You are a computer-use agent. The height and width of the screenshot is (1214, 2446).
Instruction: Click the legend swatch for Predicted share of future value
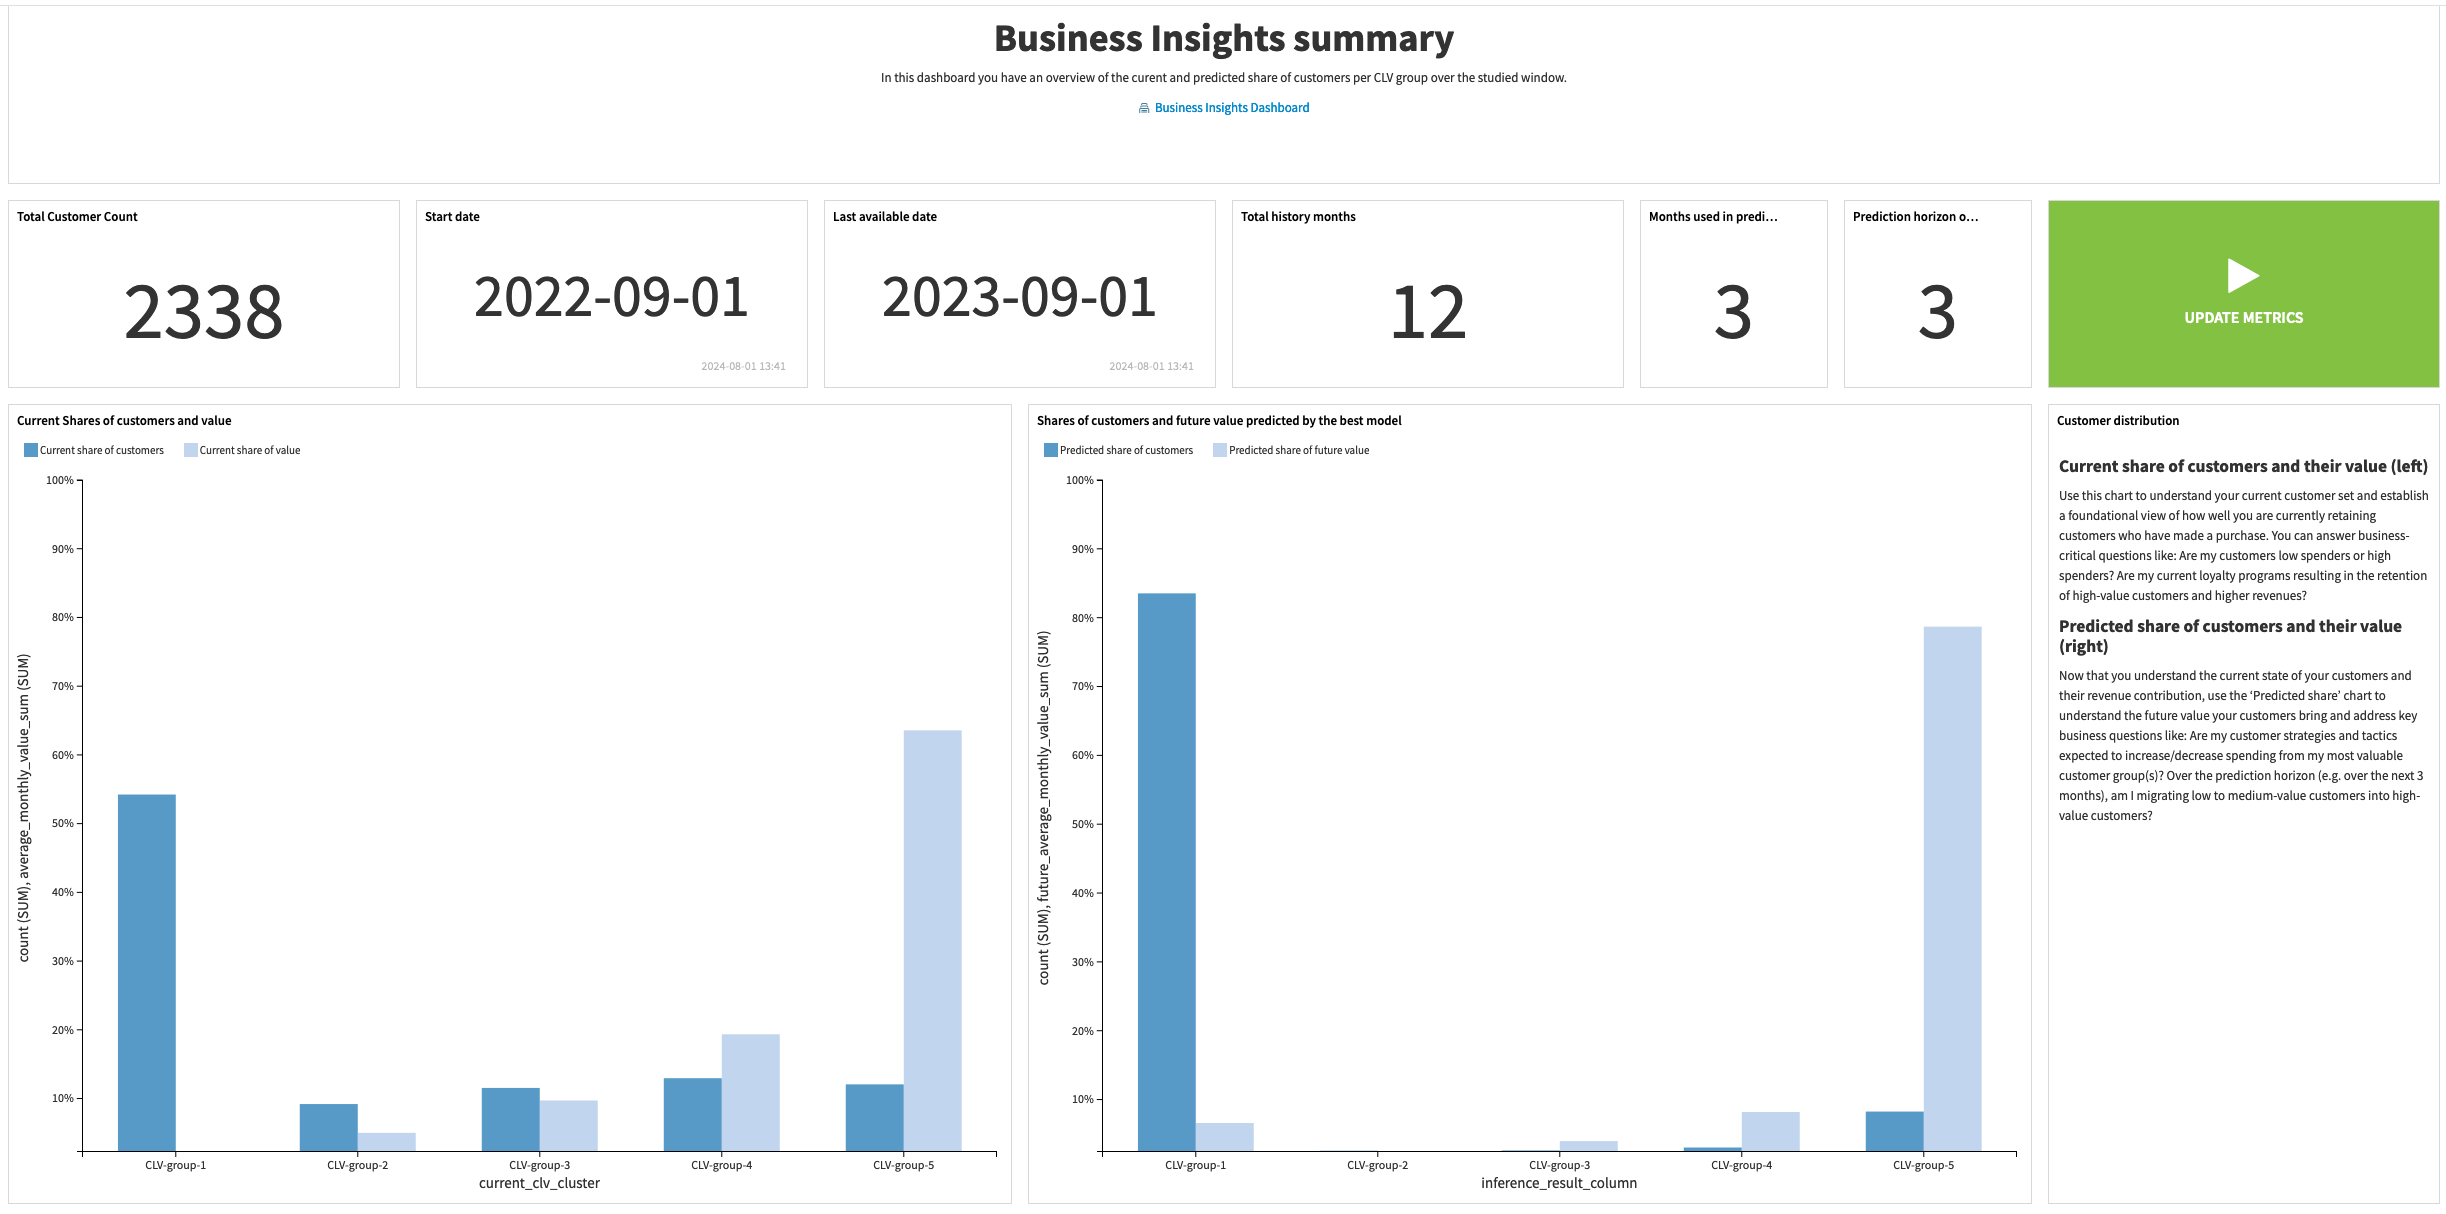point(1222,450)
